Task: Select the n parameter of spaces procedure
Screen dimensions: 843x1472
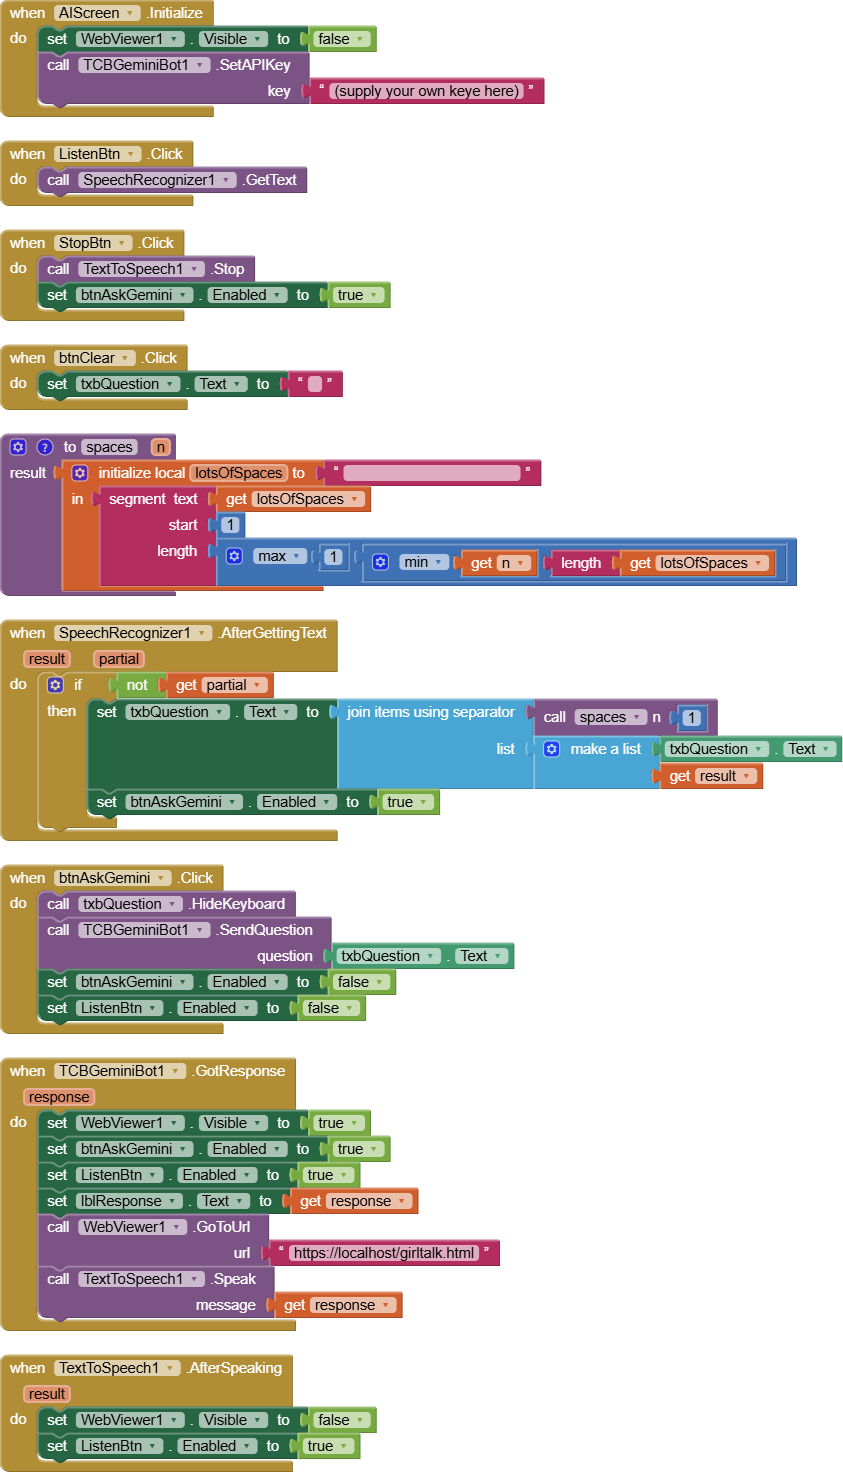Action: coord(160,447)
